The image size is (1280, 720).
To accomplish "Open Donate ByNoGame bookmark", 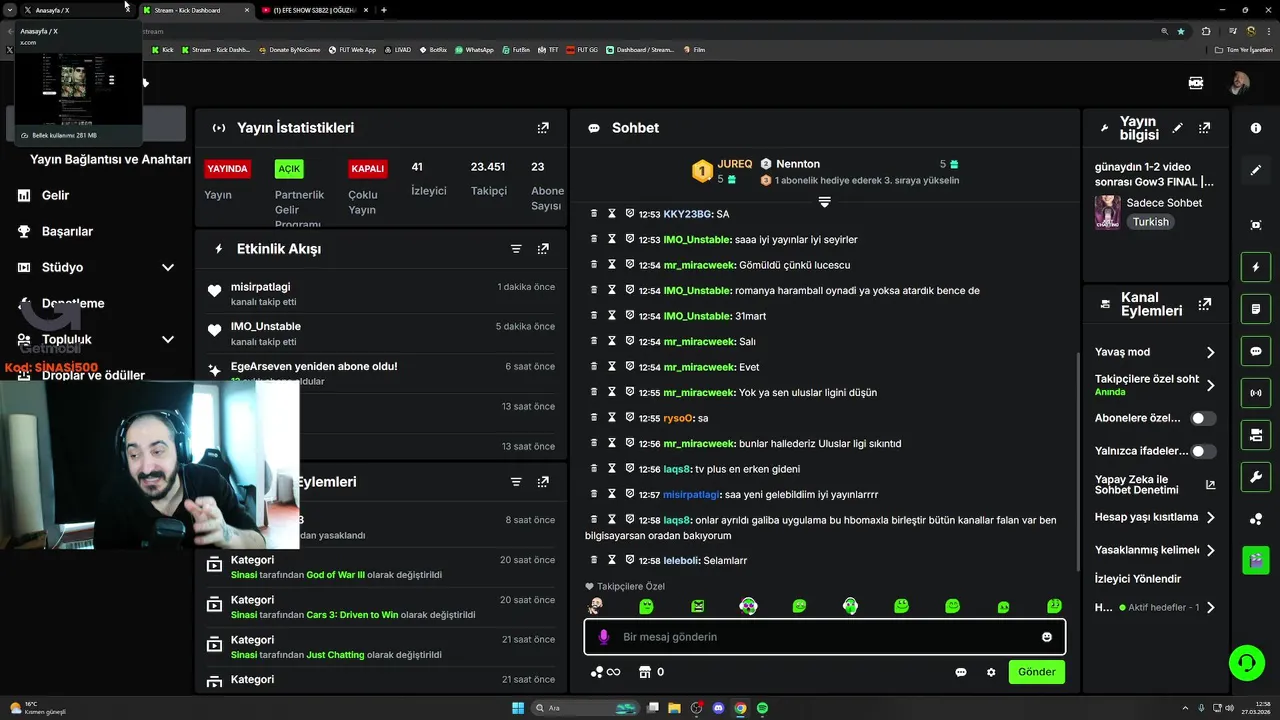I will click(290, 49).
